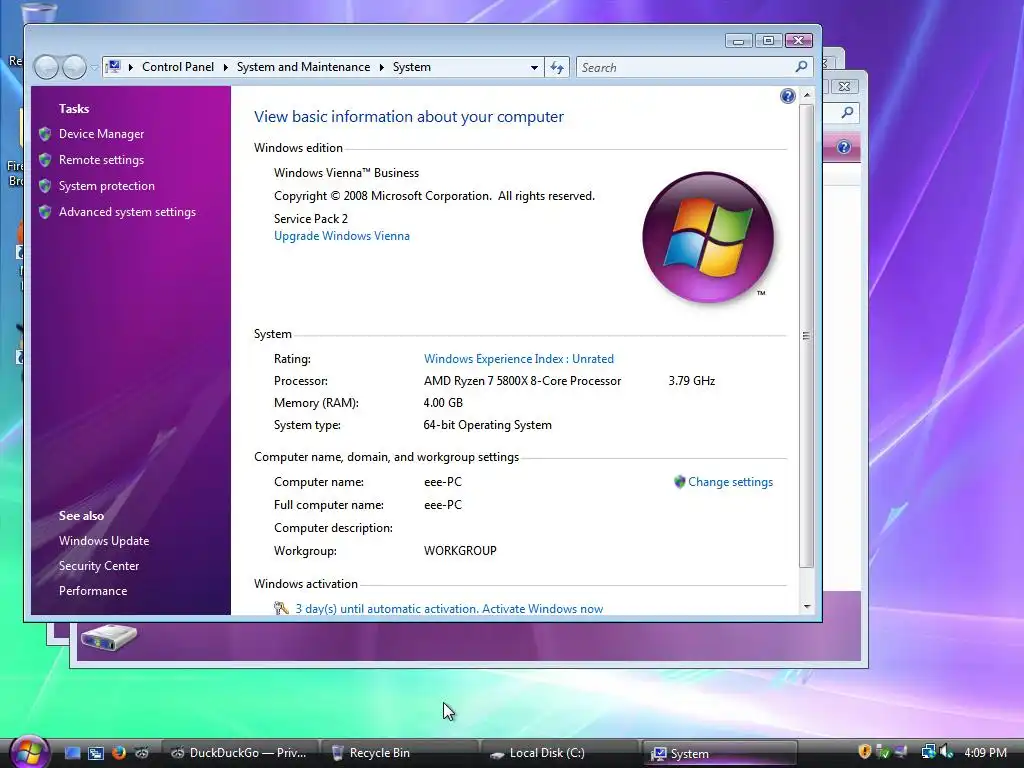Viewport: 1024px width, 768px height.
Task: Click the scrollbar down arrow
Action: [807, 607]
